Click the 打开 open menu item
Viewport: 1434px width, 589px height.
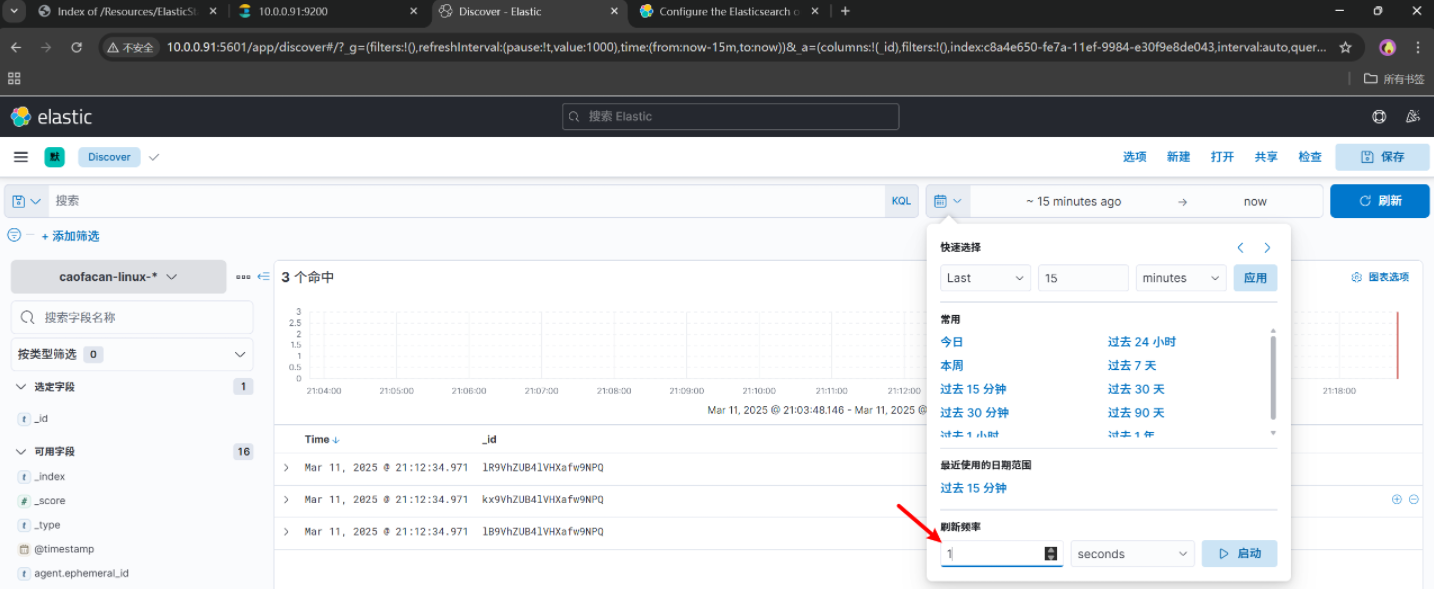[1222, 157]
